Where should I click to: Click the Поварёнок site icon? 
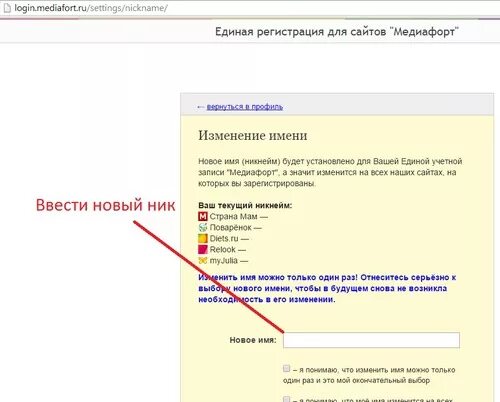(x=203, y=227)
